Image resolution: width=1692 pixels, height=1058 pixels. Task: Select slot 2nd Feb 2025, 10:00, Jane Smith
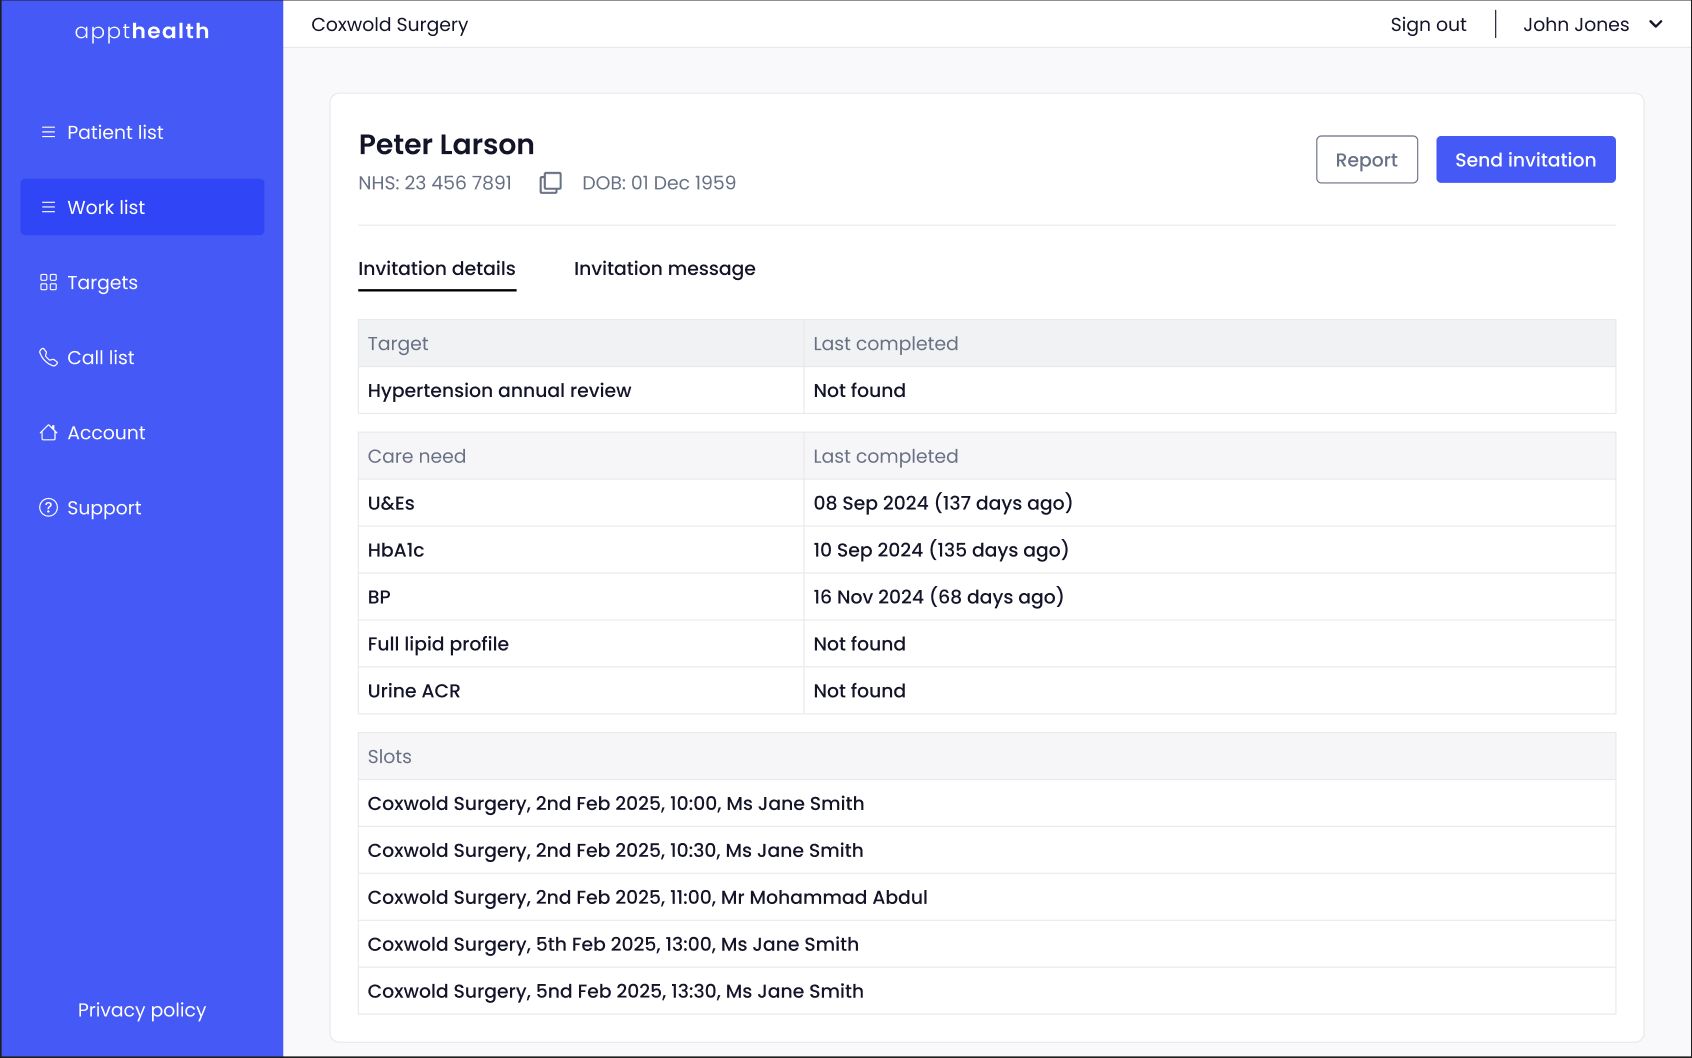click(987, 803)
